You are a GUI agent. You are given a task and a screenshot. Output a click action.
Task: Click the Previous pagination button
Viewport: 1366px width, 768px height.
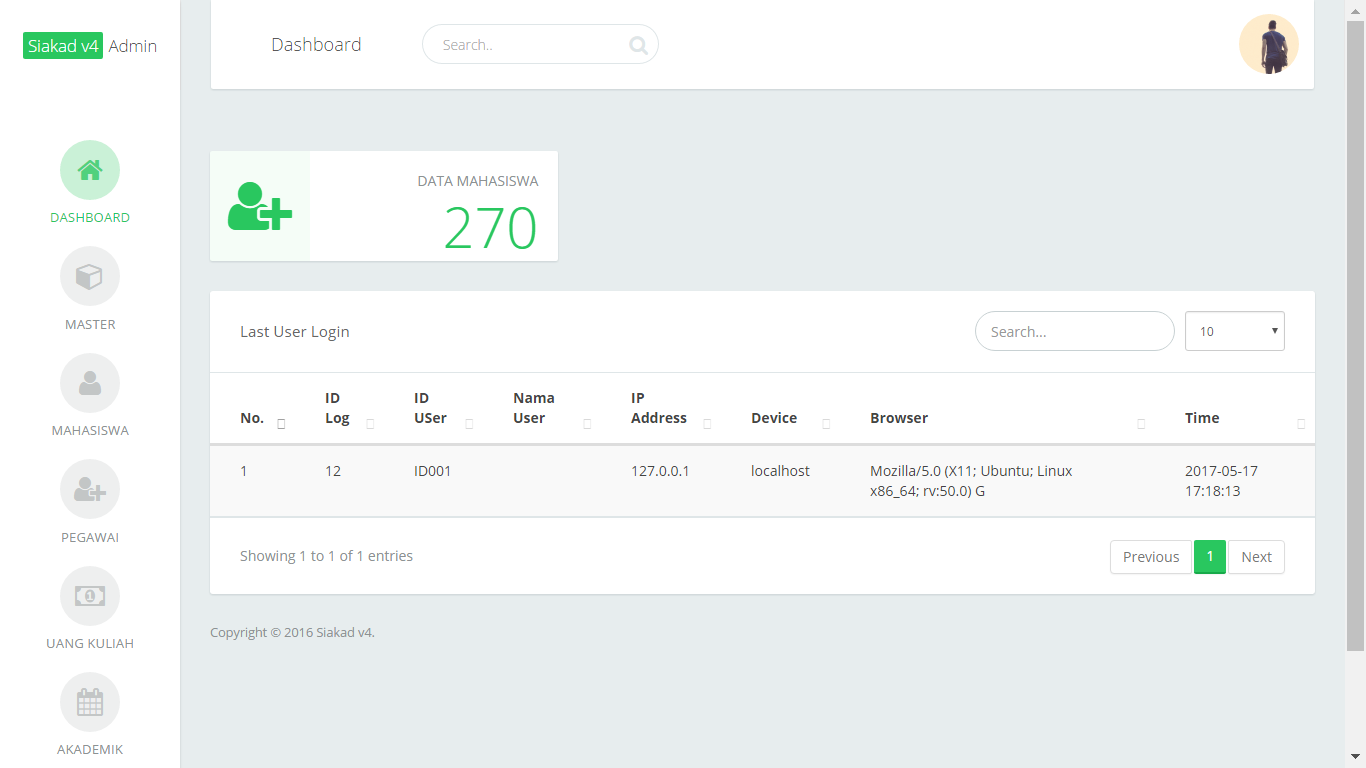1150,557
